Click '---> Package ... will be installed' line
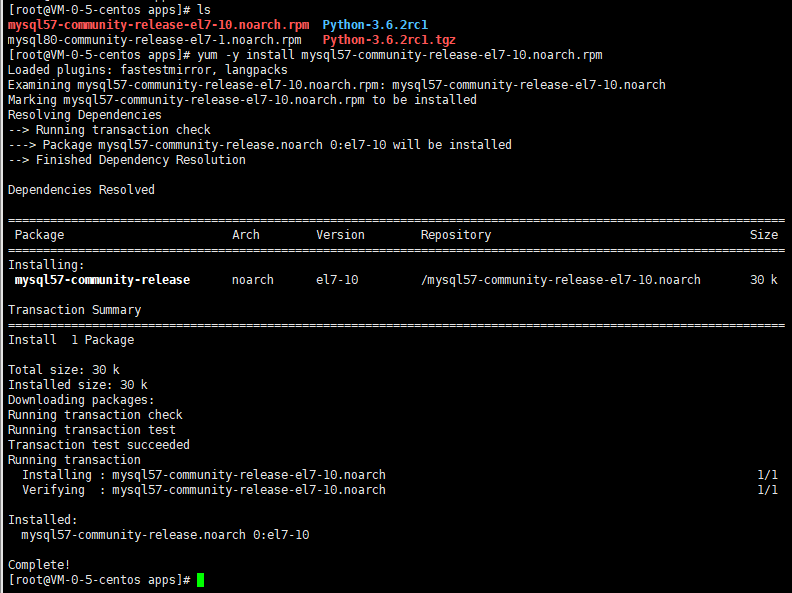This screenshot has width=792, height=593. (x=260, y=145)
